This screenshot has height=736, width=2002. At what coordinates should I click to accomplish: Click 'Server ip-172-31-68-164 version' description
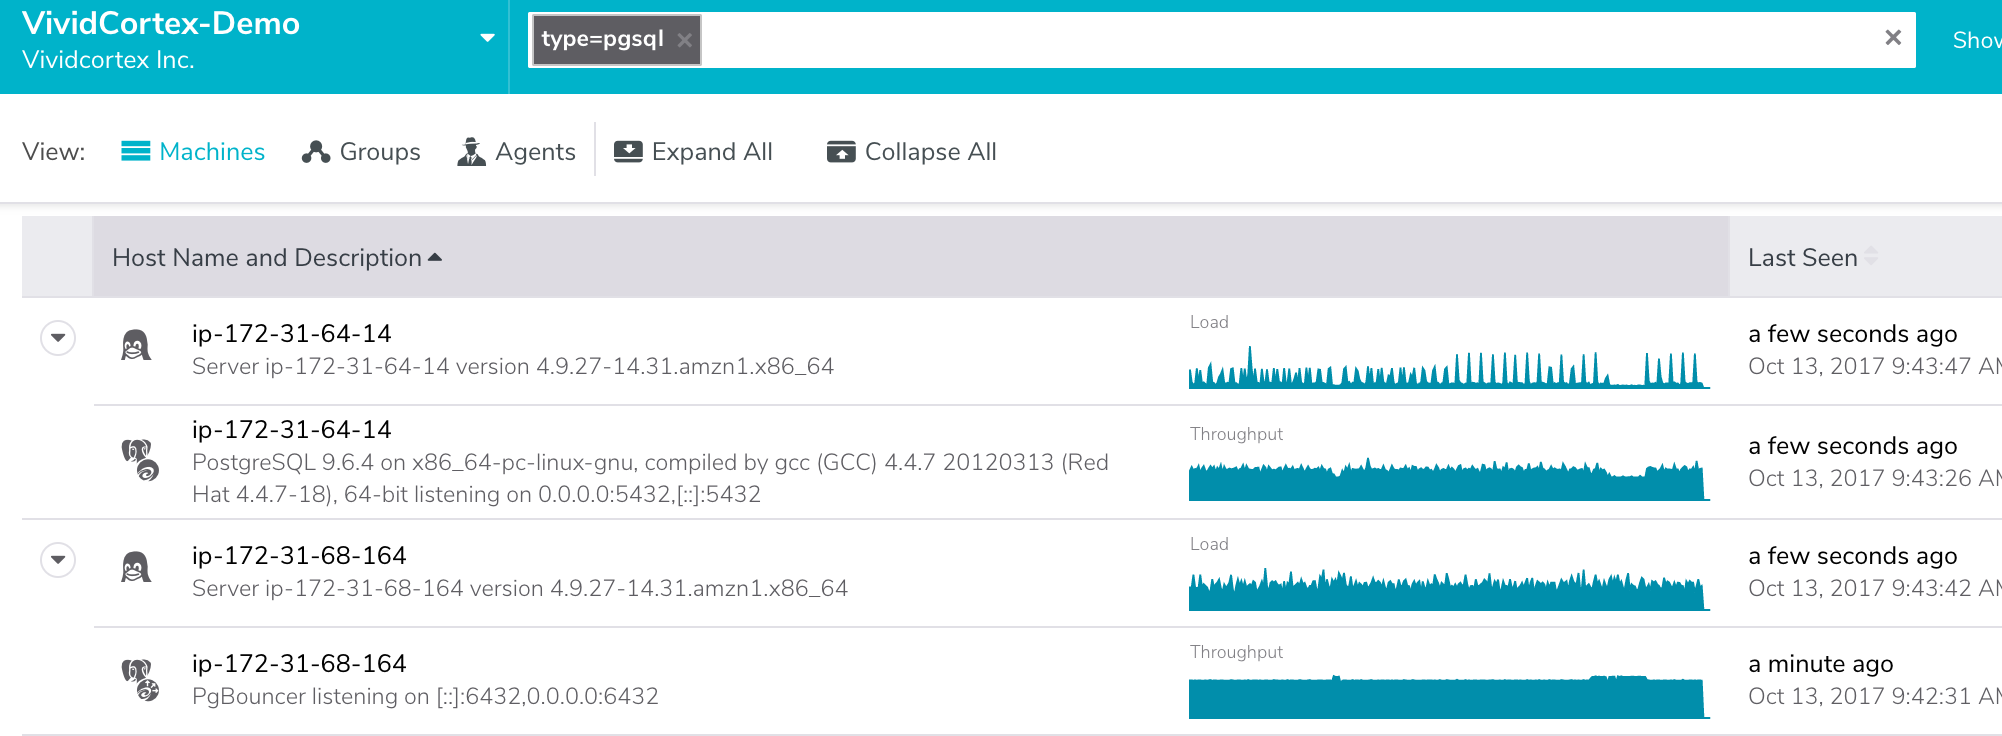click(x=520, y=589)
